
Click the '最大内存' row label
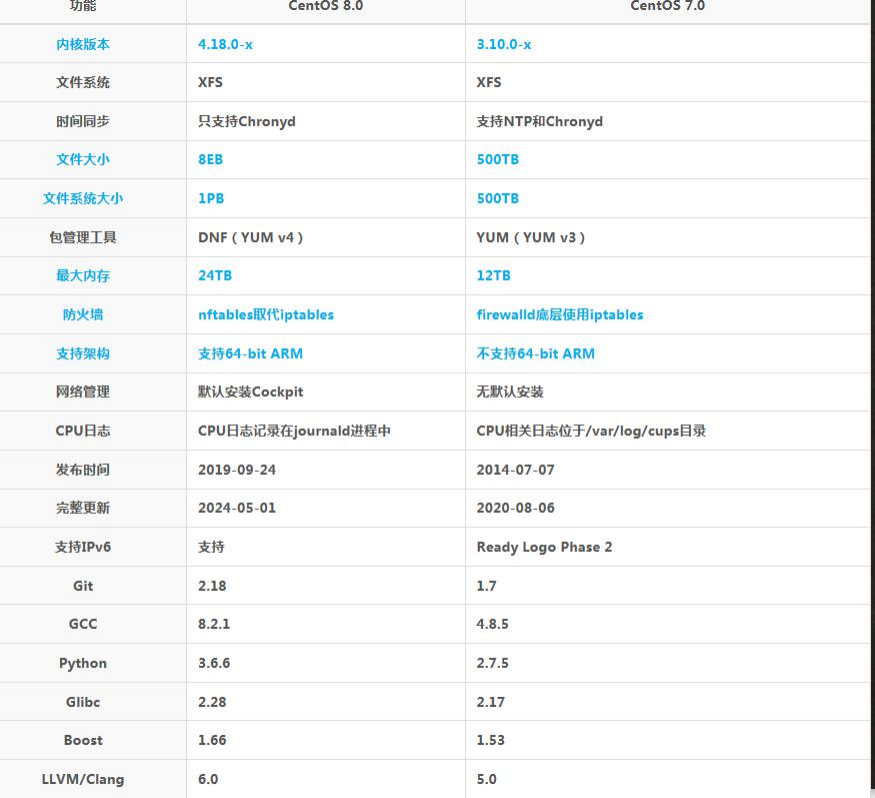83,275
